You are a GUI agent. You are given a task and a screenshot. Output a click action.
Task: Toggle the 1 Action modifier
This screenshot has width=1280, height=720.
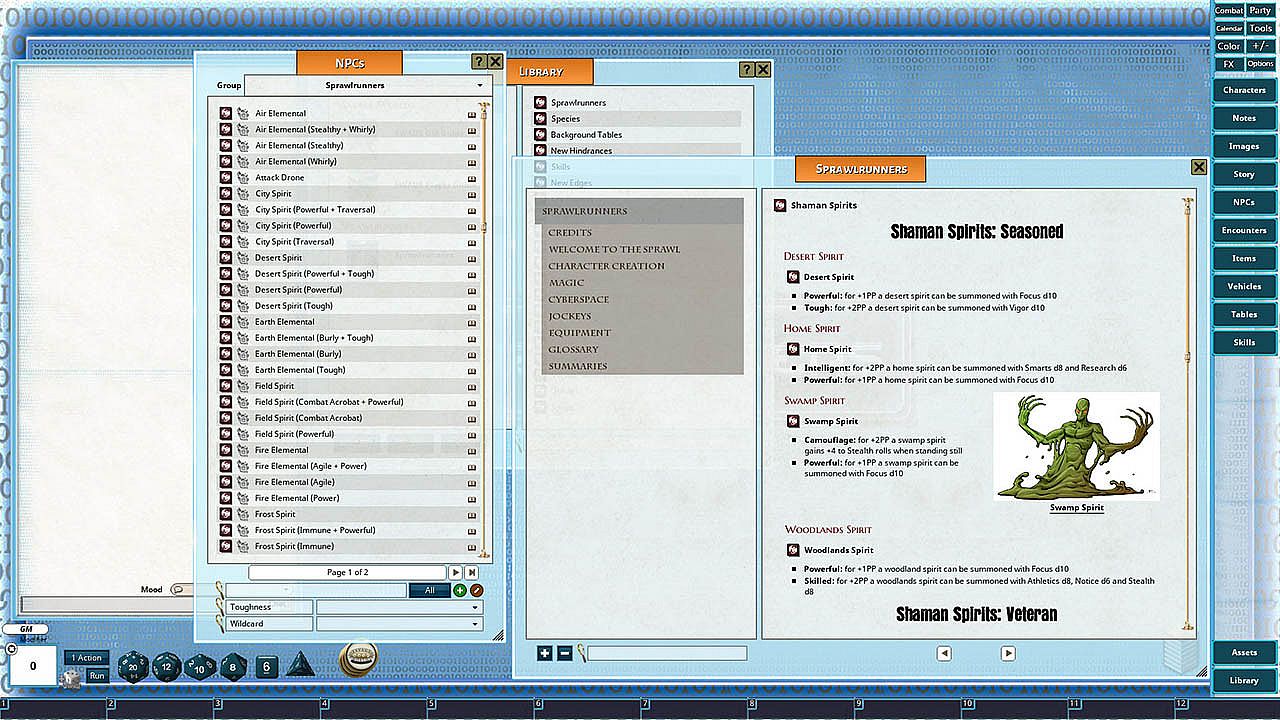pyautogui.click(x=86, y=658)
